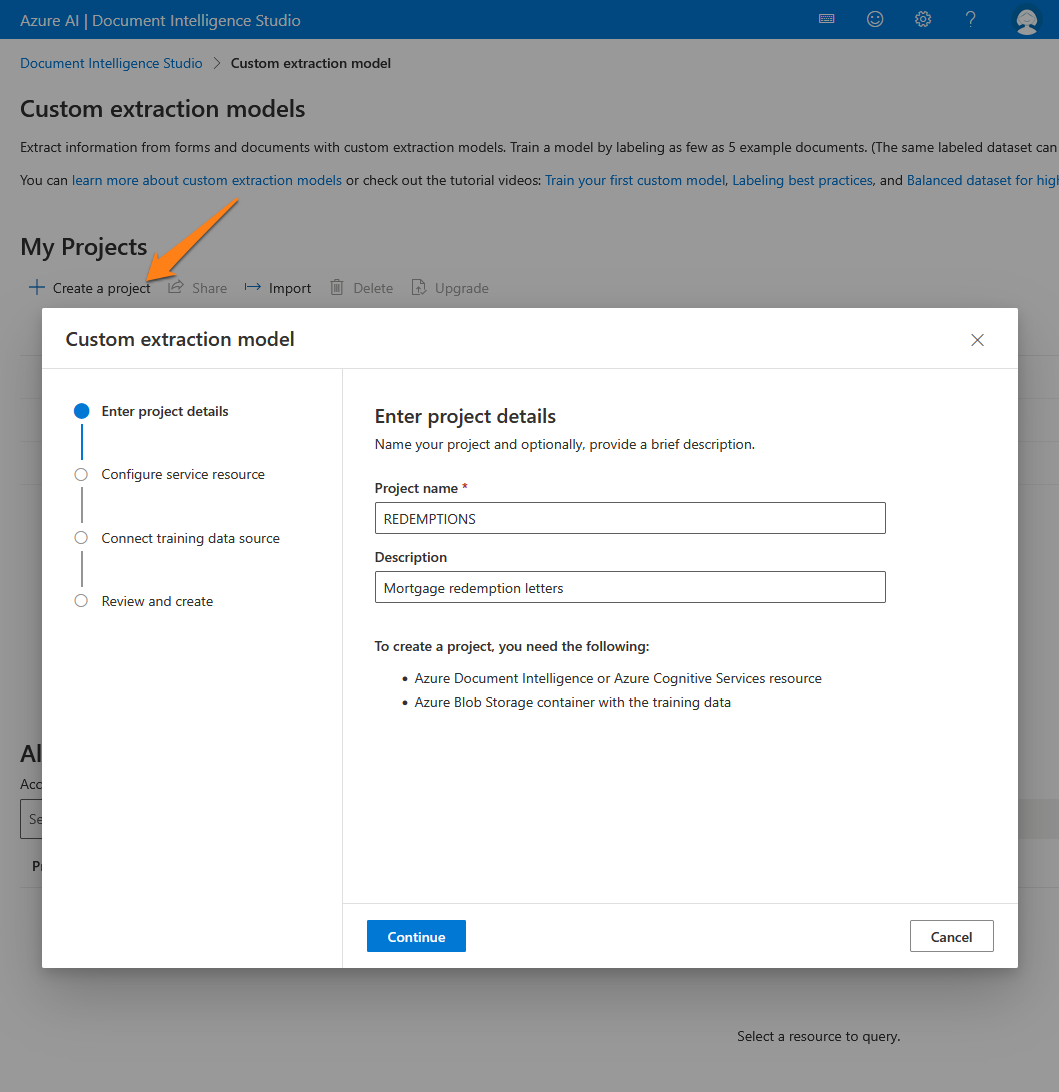Click the Share toolbar label
Image resolution: width=1059 pixels, height=1092 pixels.
coord(210,288)
